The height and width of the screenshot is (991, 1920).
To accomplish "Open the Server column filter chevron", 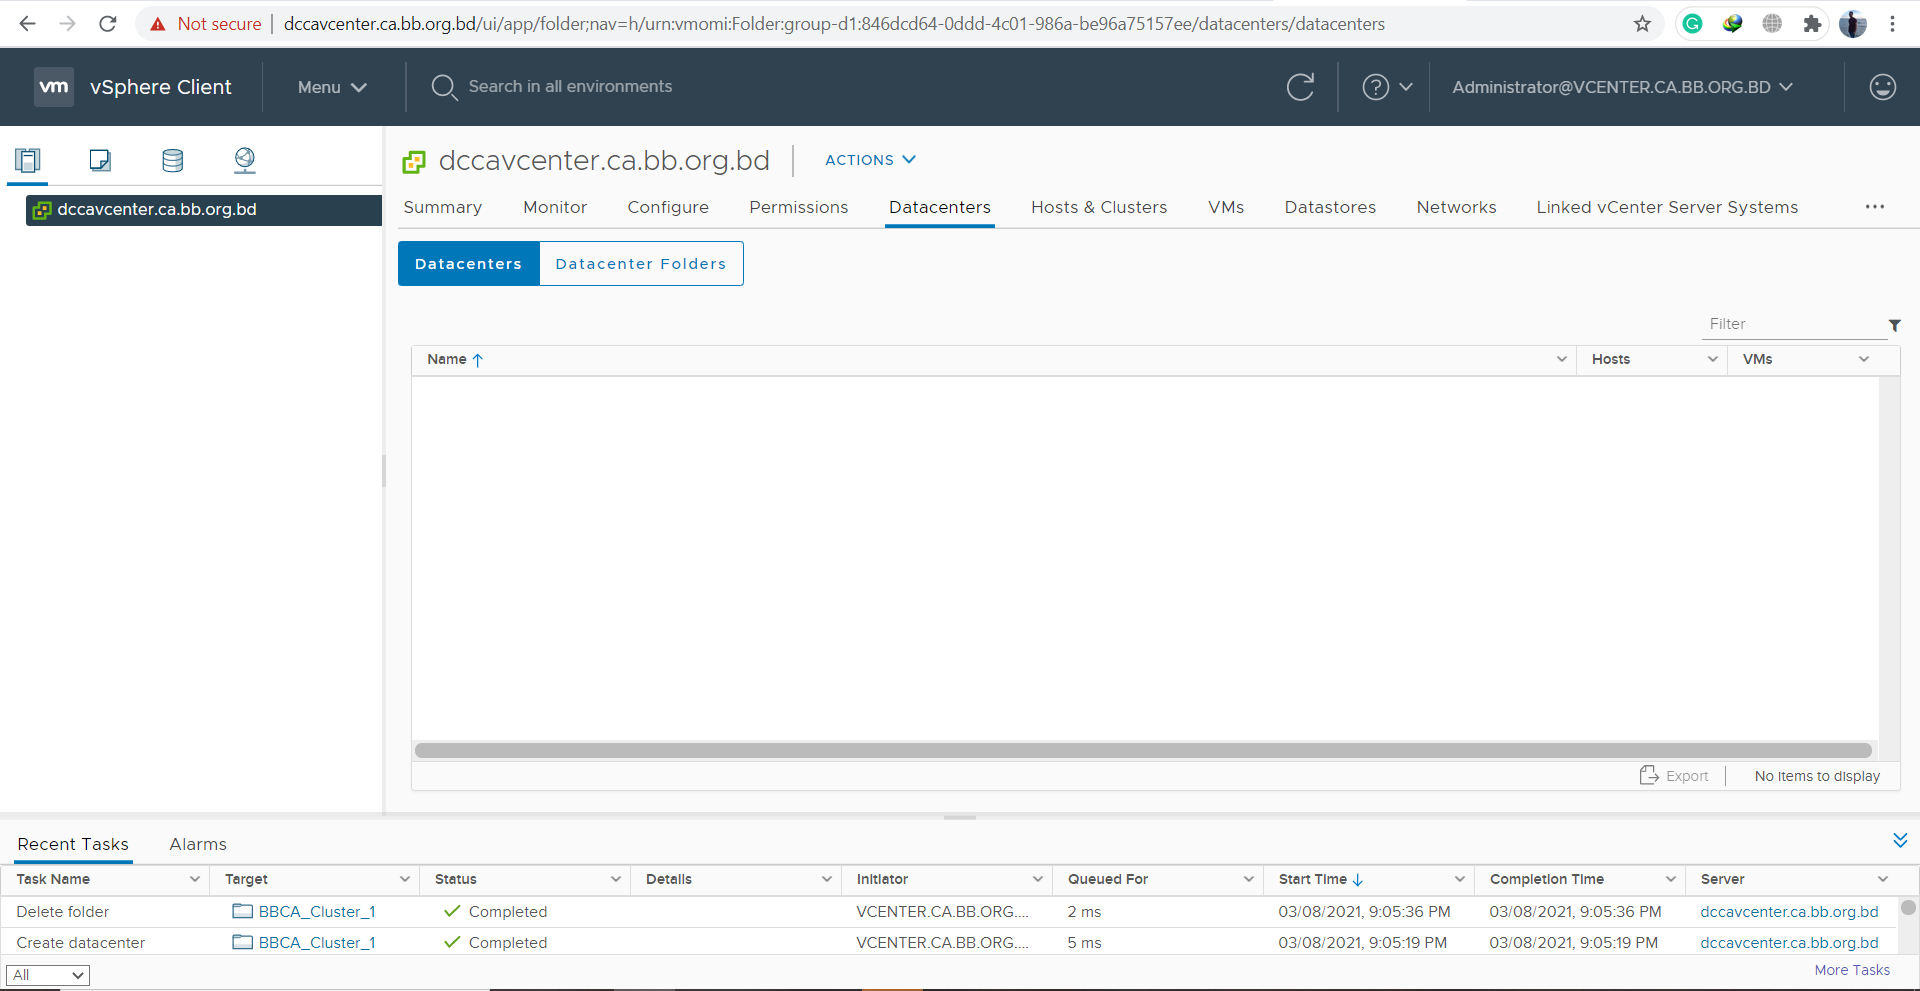I will point(1882,879).
